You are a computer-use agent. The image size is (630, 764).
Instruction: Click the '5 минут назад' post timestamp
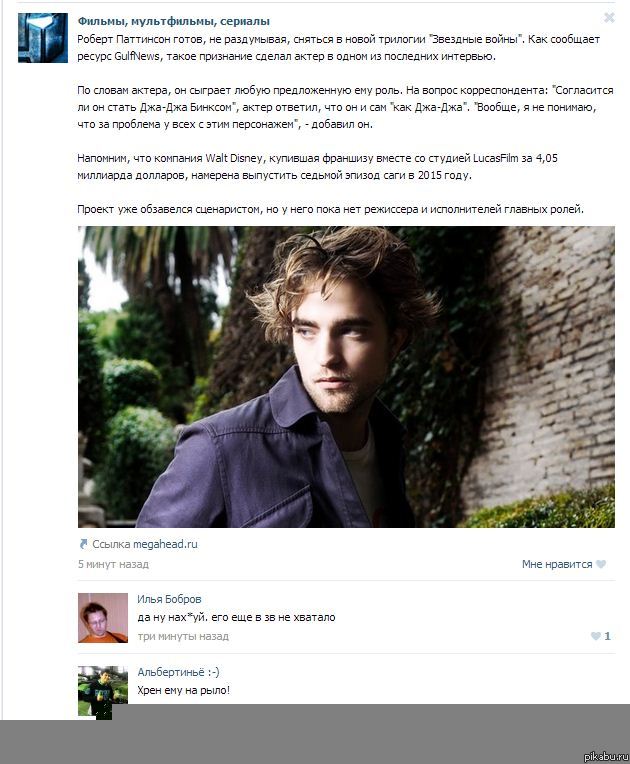click(113, 564)
